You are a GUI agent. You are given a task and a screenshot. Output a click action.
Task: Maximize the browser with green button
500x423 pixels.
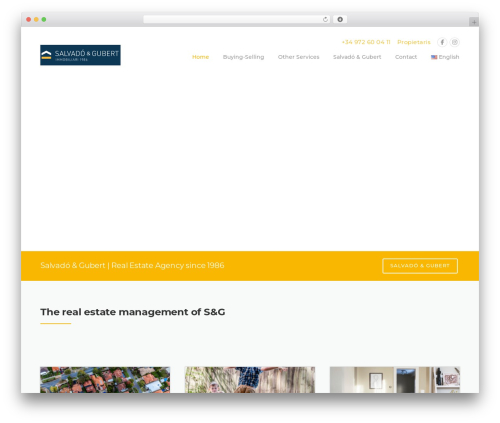(44, 20)
